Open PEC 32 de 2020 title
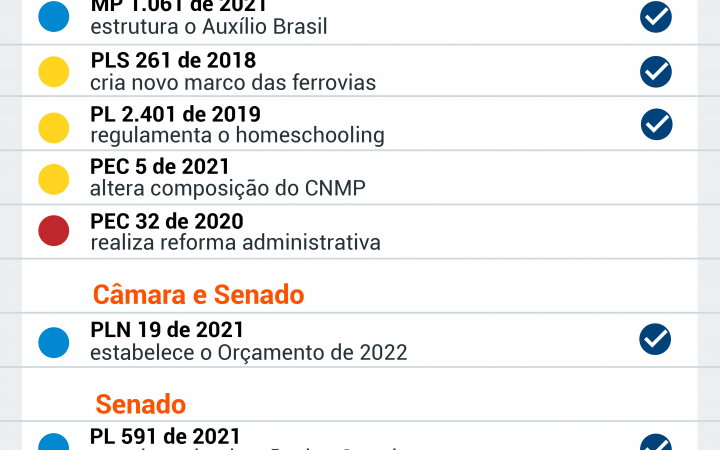 click(167, 221)
